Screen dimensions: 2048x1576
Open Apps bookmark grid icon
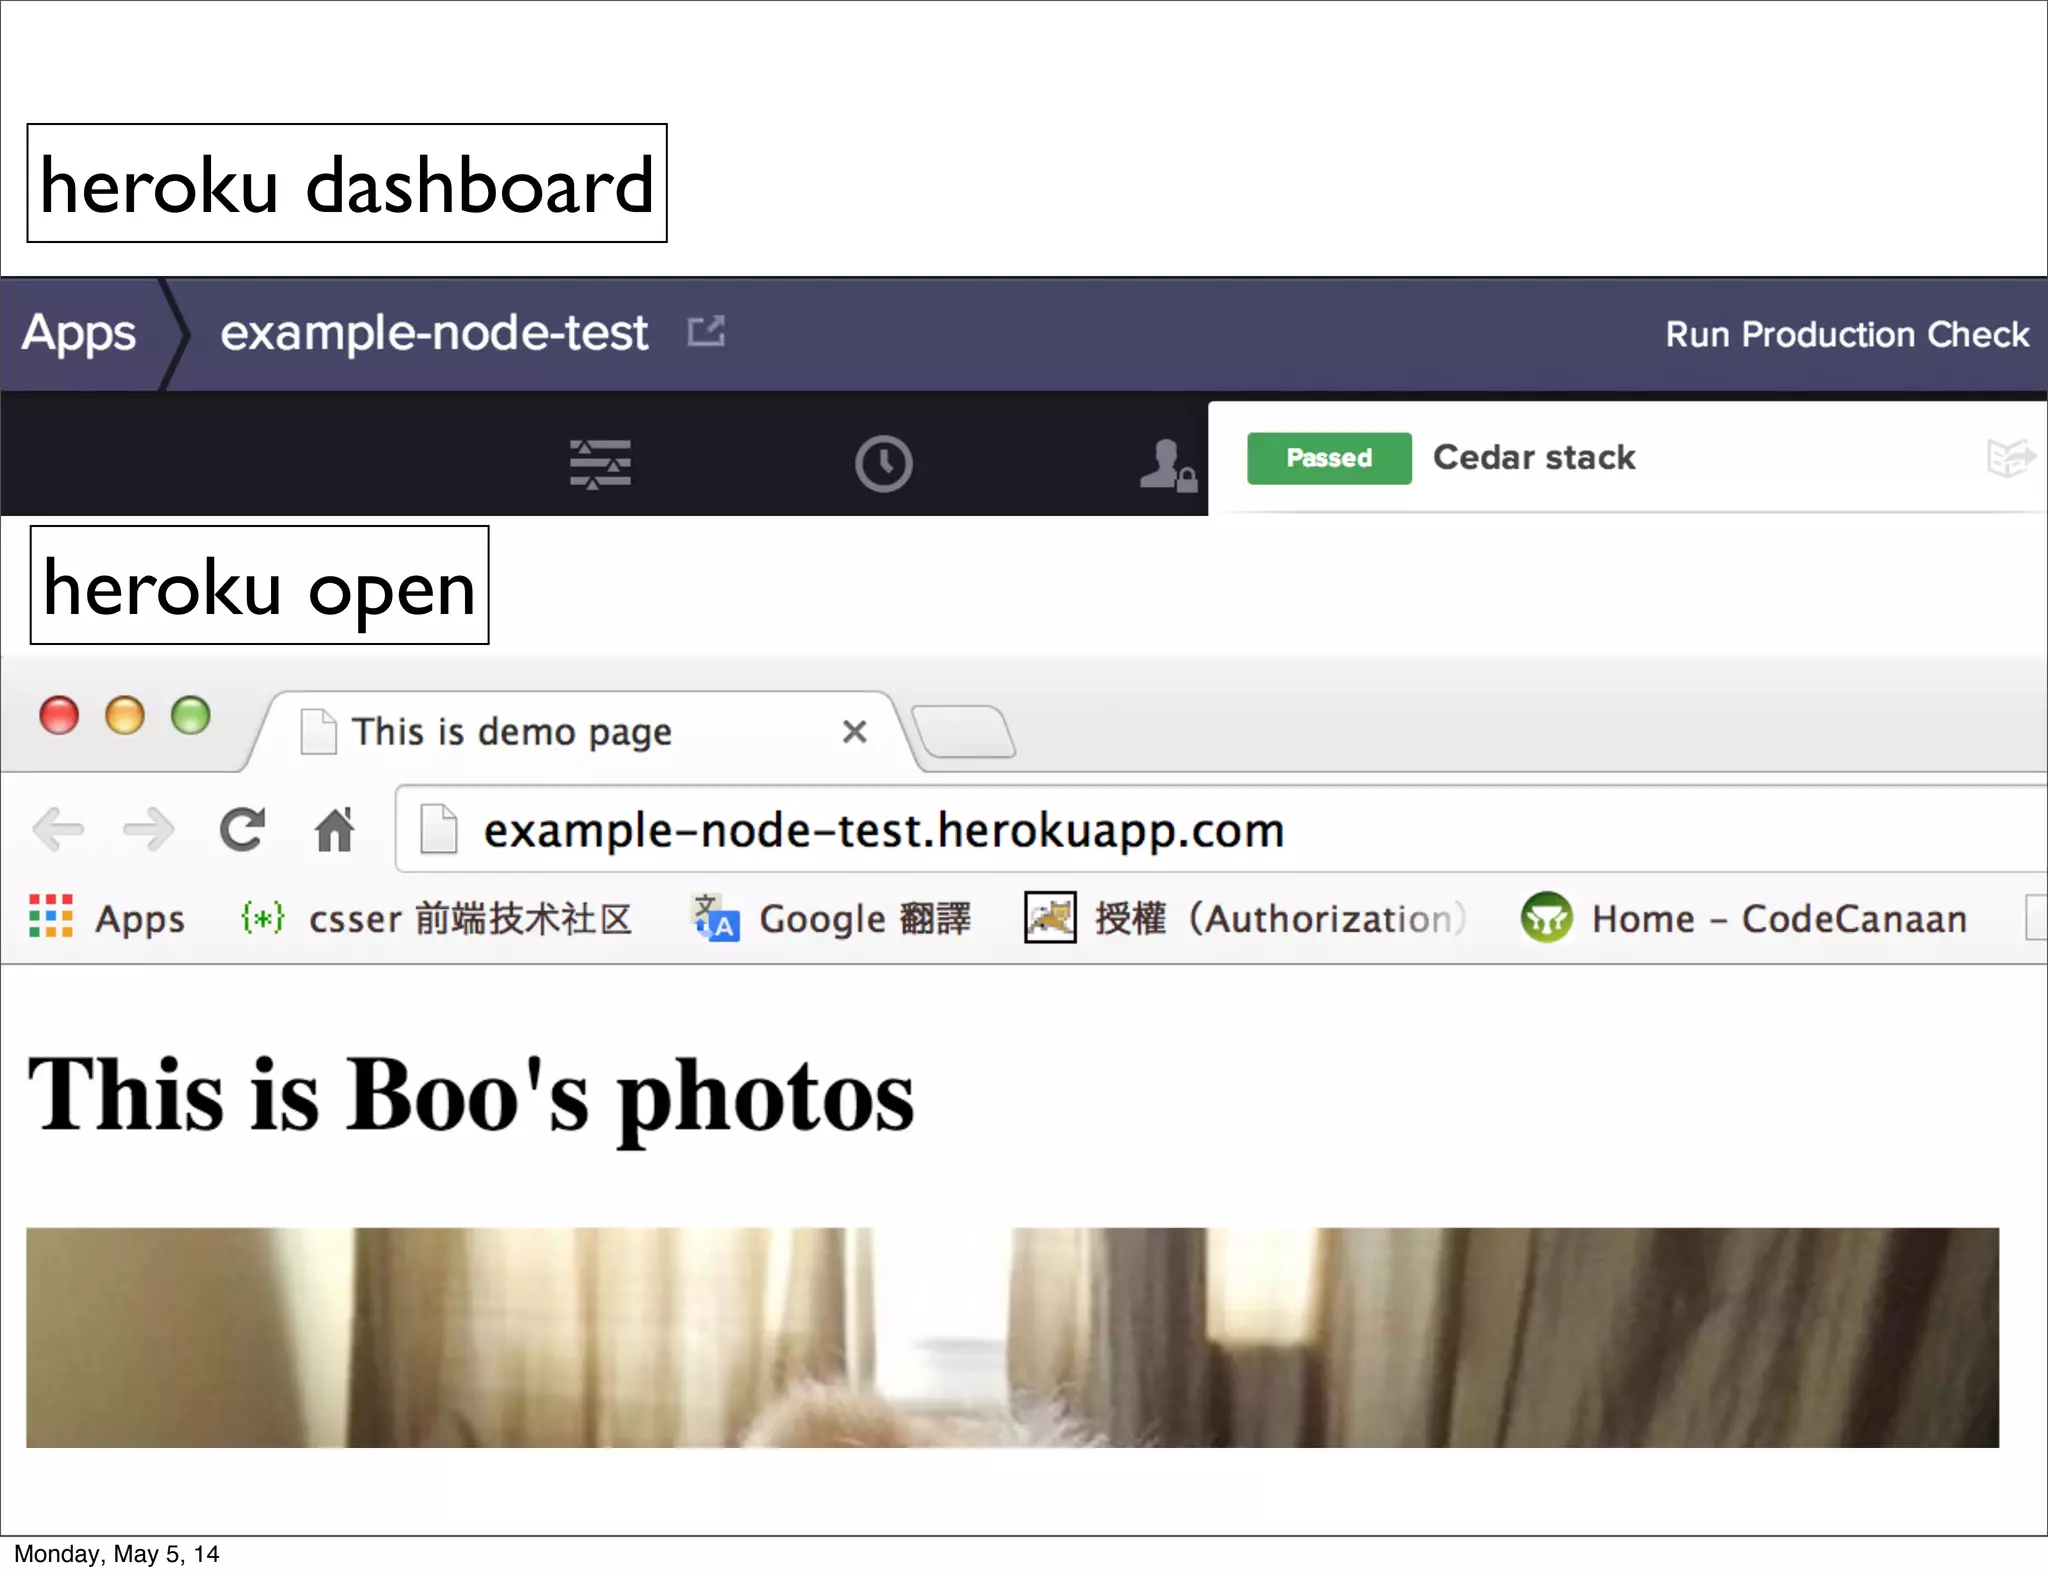(51, 916)
